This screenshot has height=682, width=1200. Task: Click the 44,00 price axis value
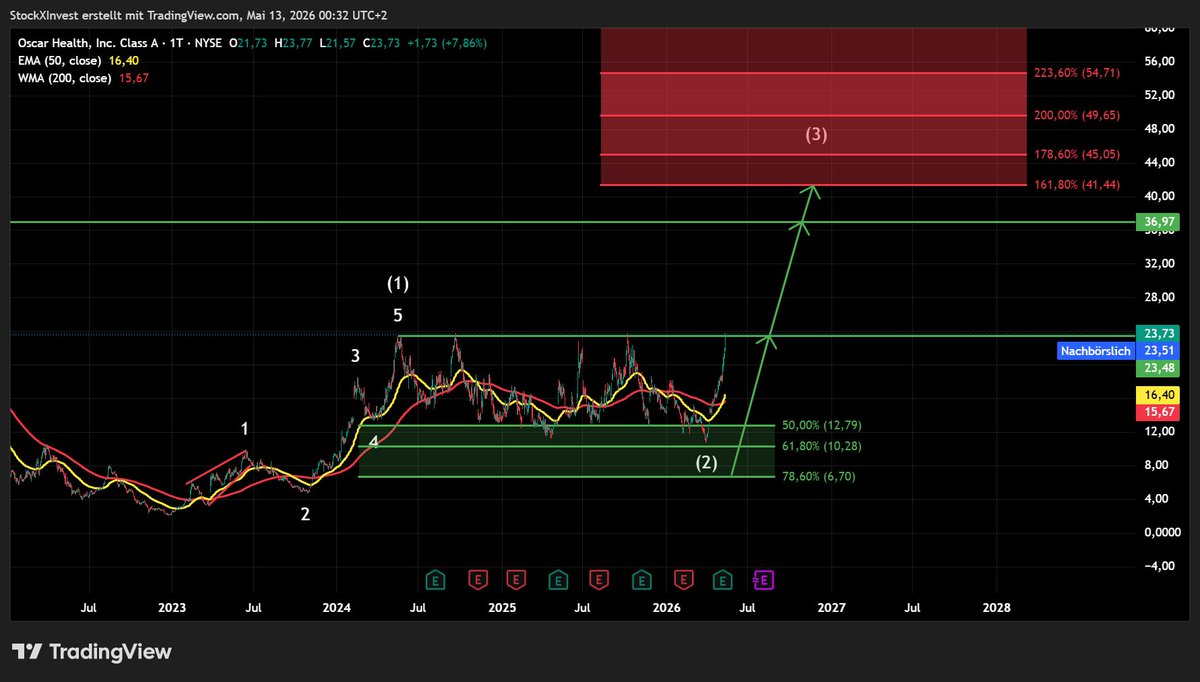click(x=1158, y=162)
